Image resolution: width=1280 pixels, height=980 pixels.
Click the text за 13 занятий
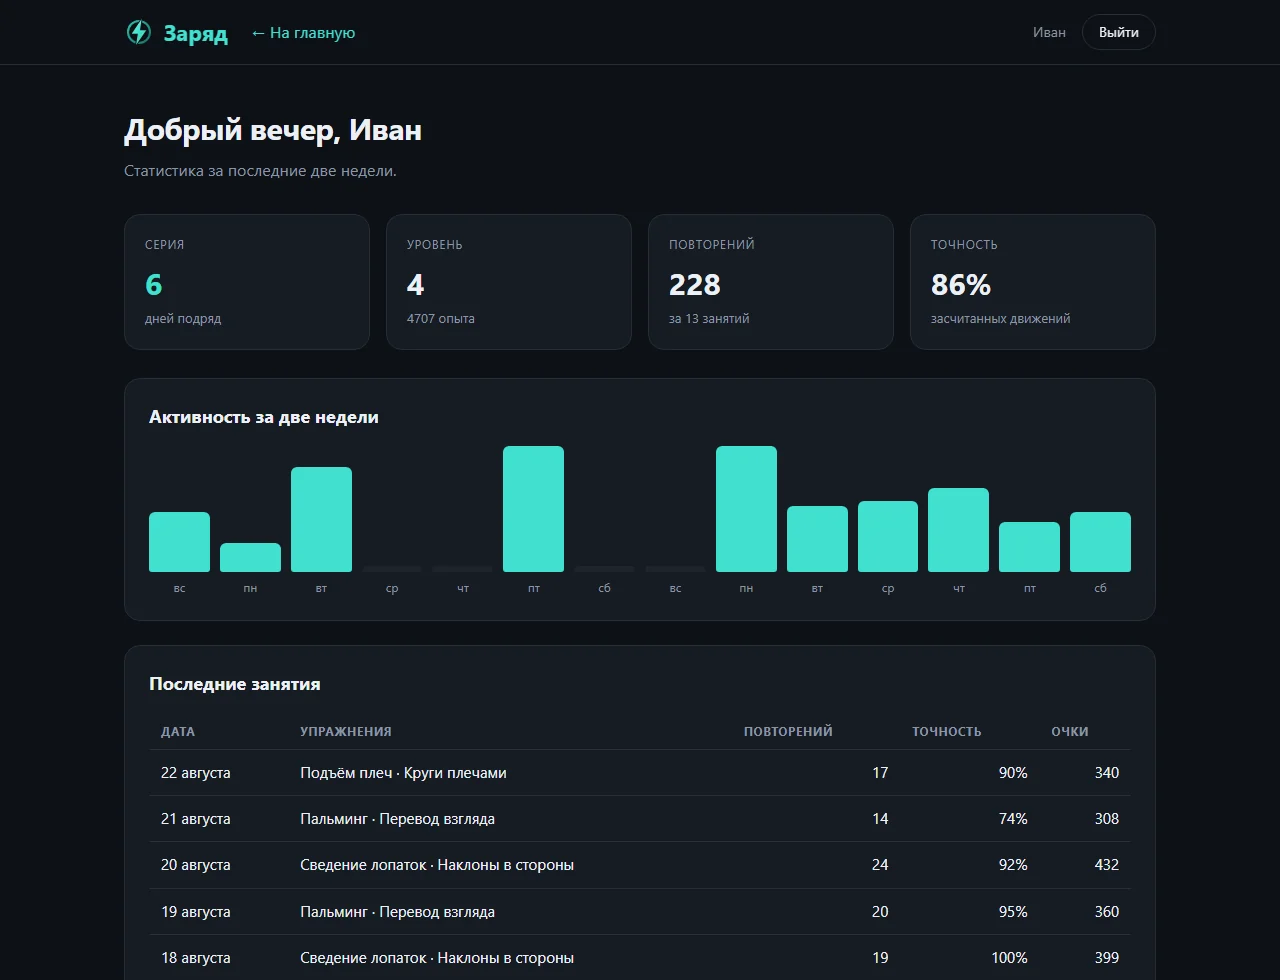pyautogui.click(x=709, y=319)
